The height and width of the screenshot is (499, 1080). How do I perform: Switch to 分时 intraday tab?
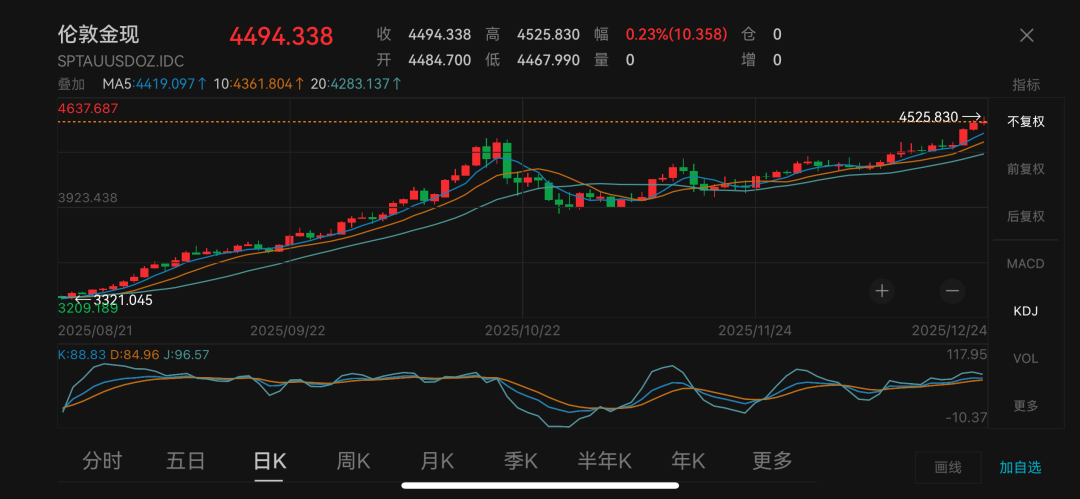click(x=102, y=461)
